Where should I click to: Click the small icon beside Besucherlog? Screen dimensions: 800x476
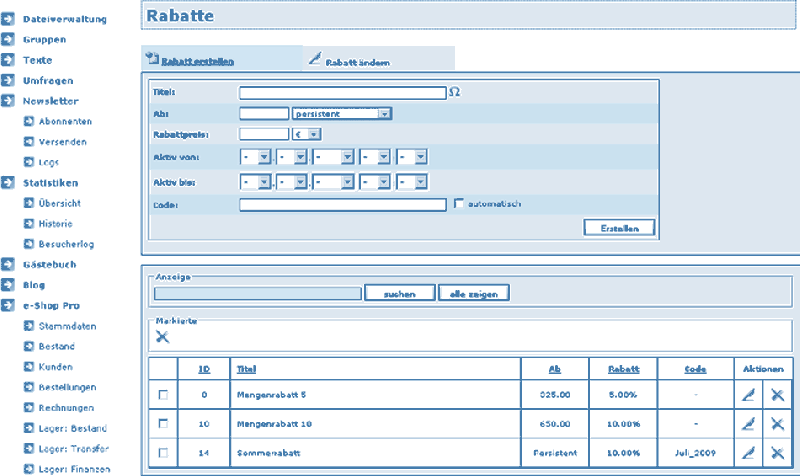pyautogui.click(x=29, y=244)
